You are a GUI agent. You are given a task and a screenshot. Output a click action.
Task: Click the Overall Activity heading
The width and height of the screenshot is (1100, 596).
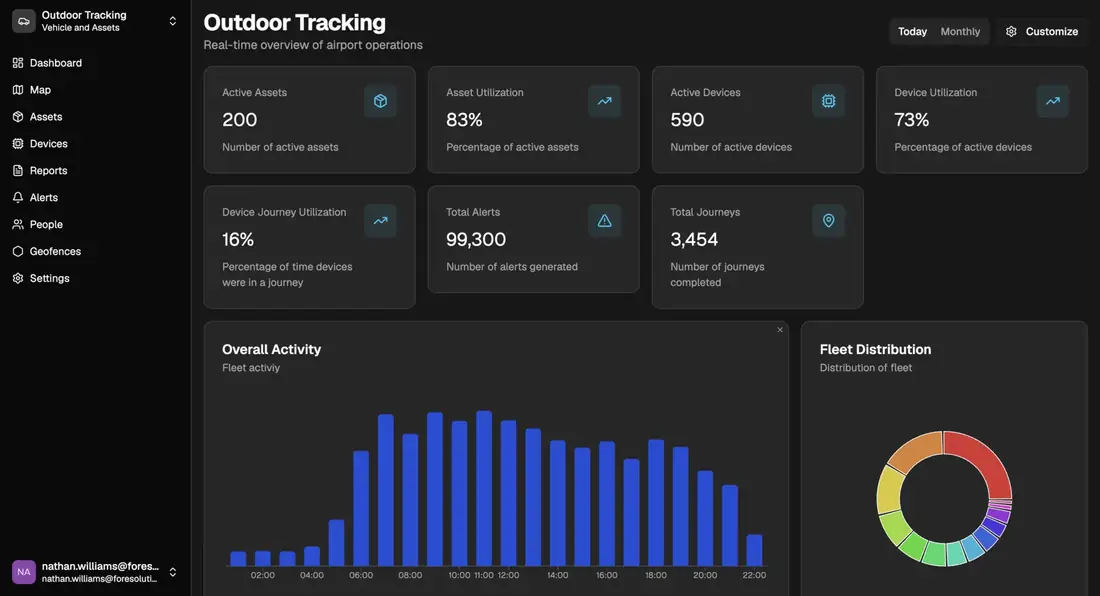[271, 349]
